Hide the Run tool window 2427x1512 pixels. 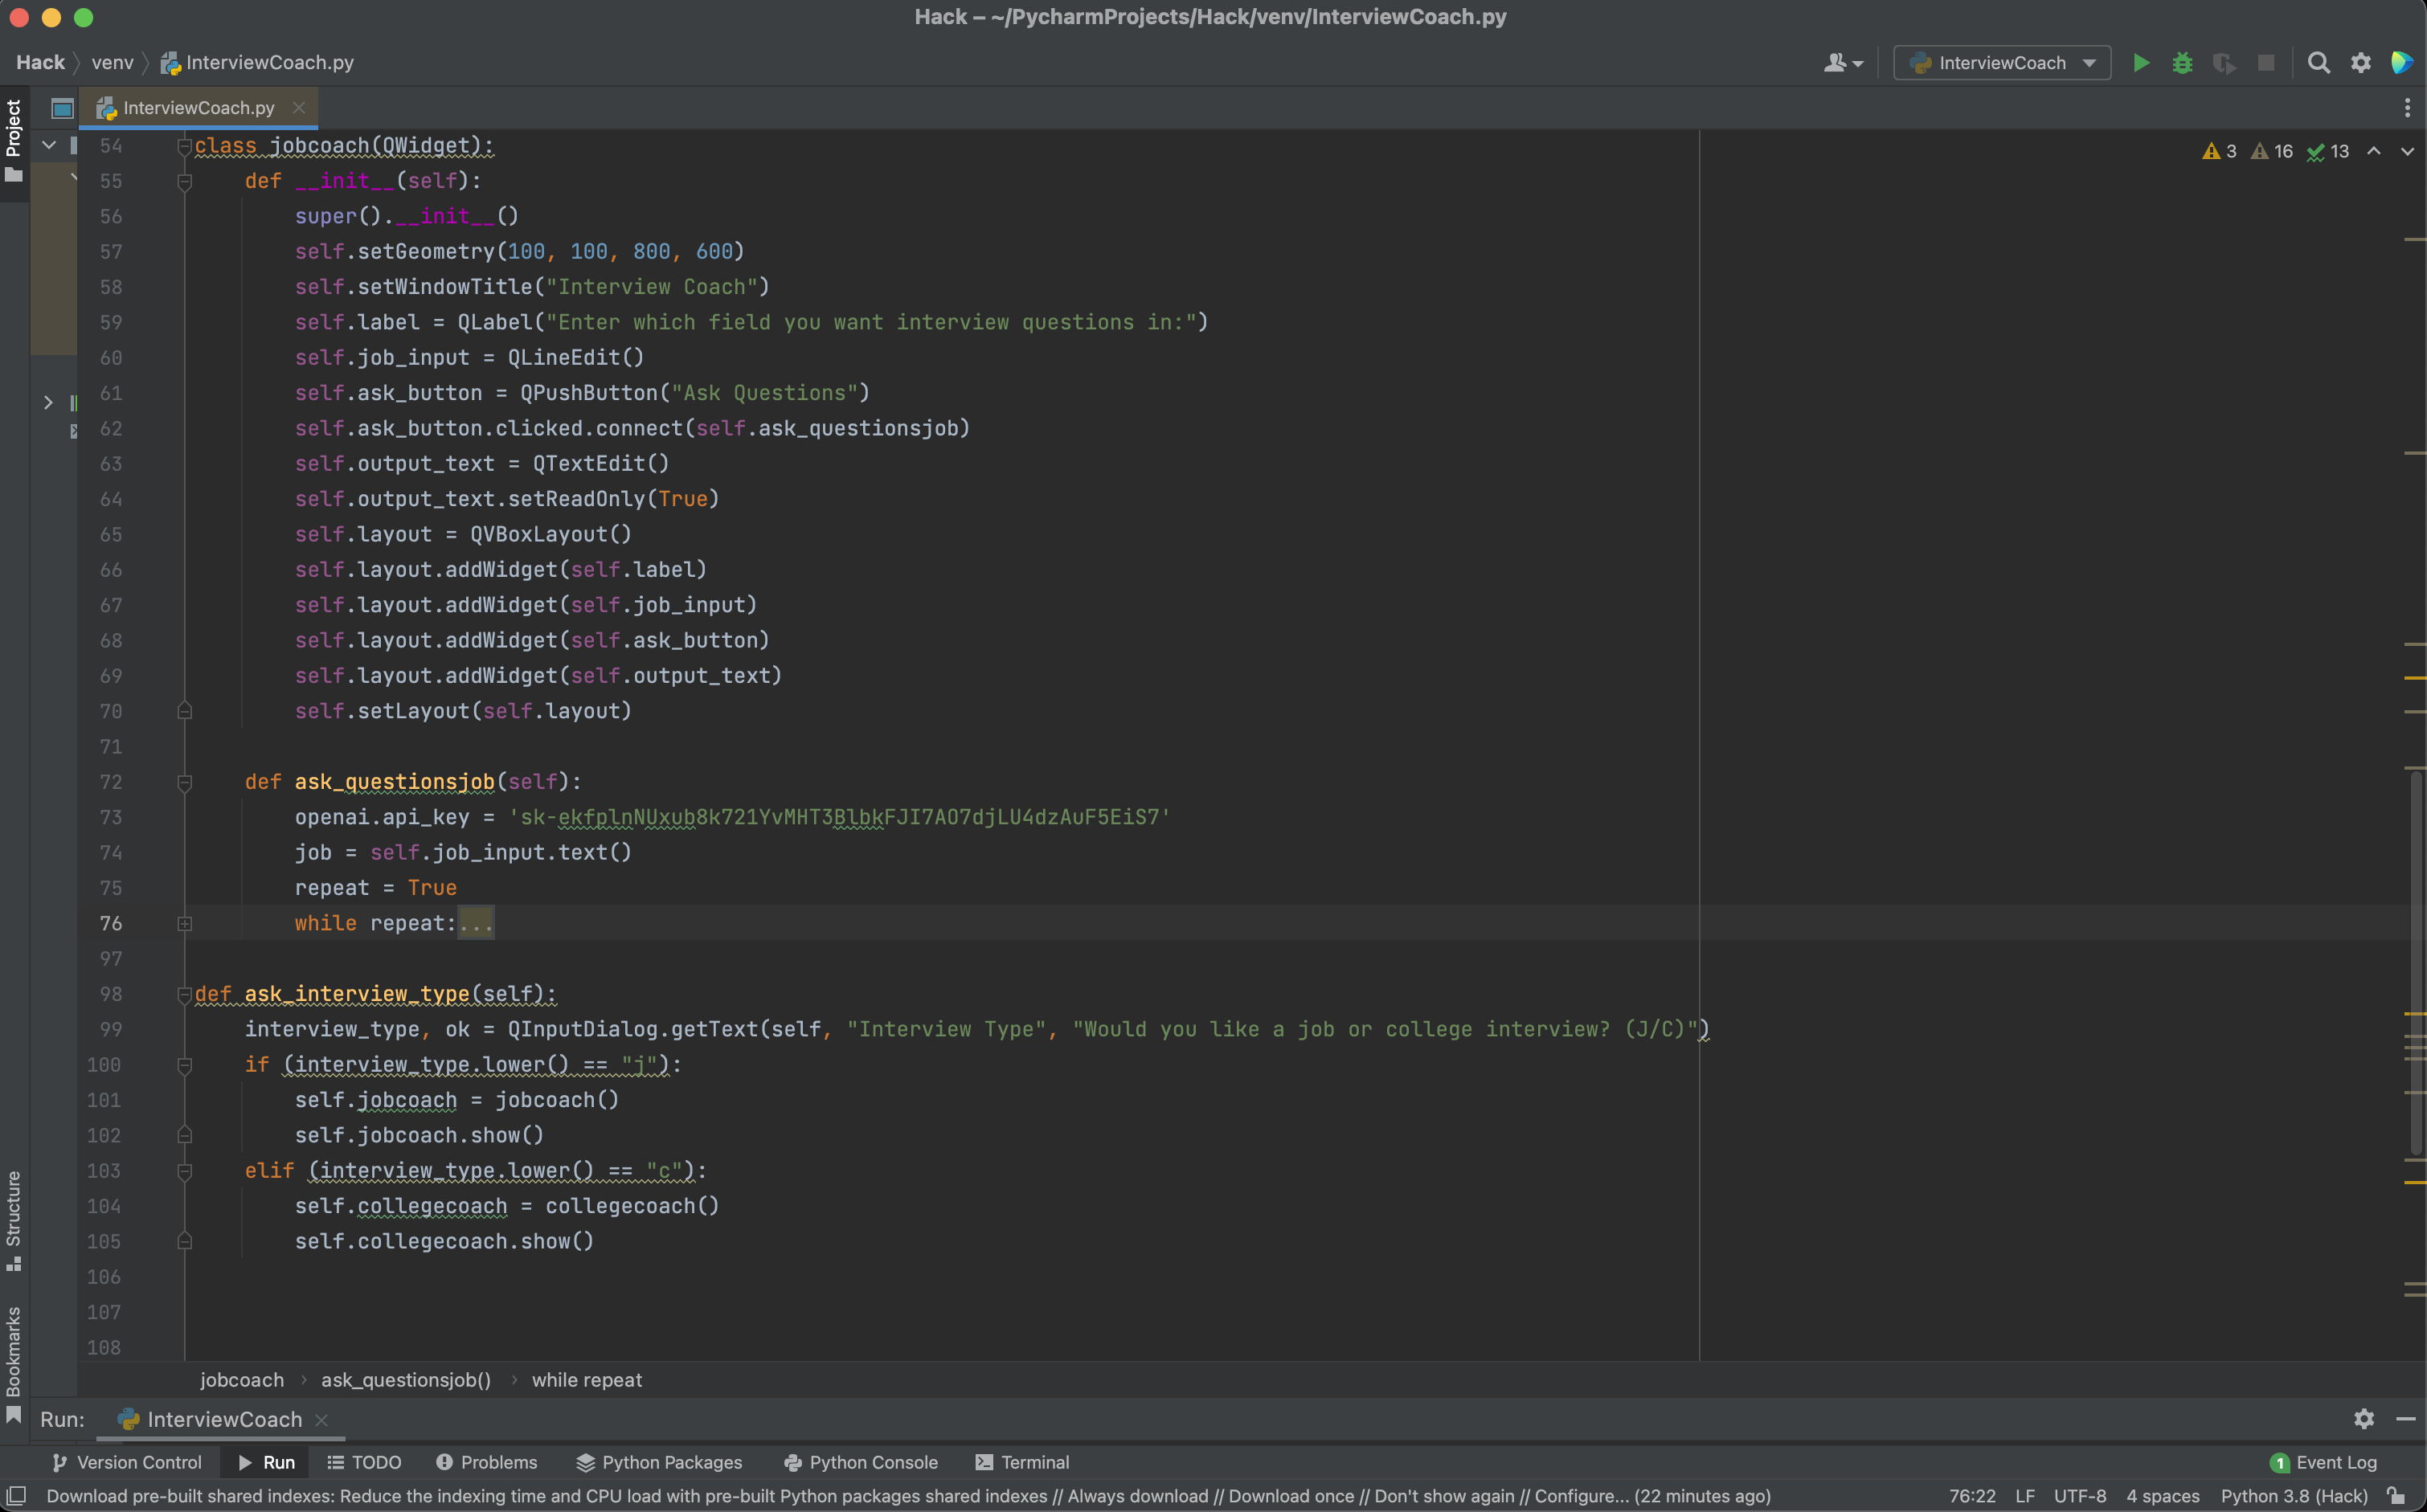pos(2405,1418)
